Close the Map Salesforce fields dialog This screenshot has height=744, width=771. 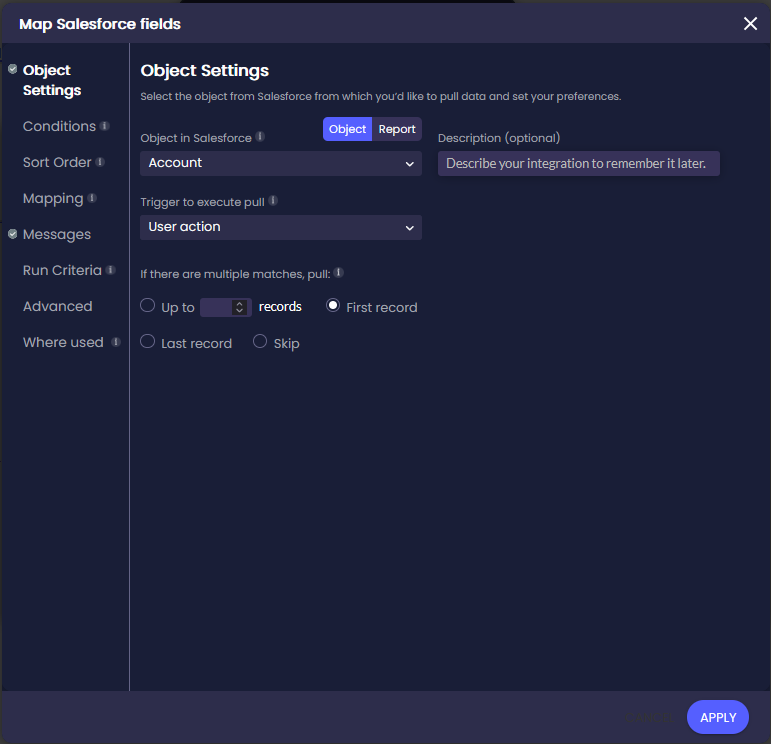(750, 24)
